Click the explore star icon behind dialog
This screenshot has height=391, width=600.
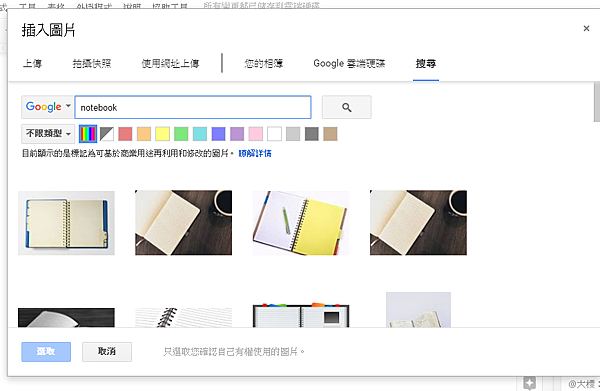530,383
